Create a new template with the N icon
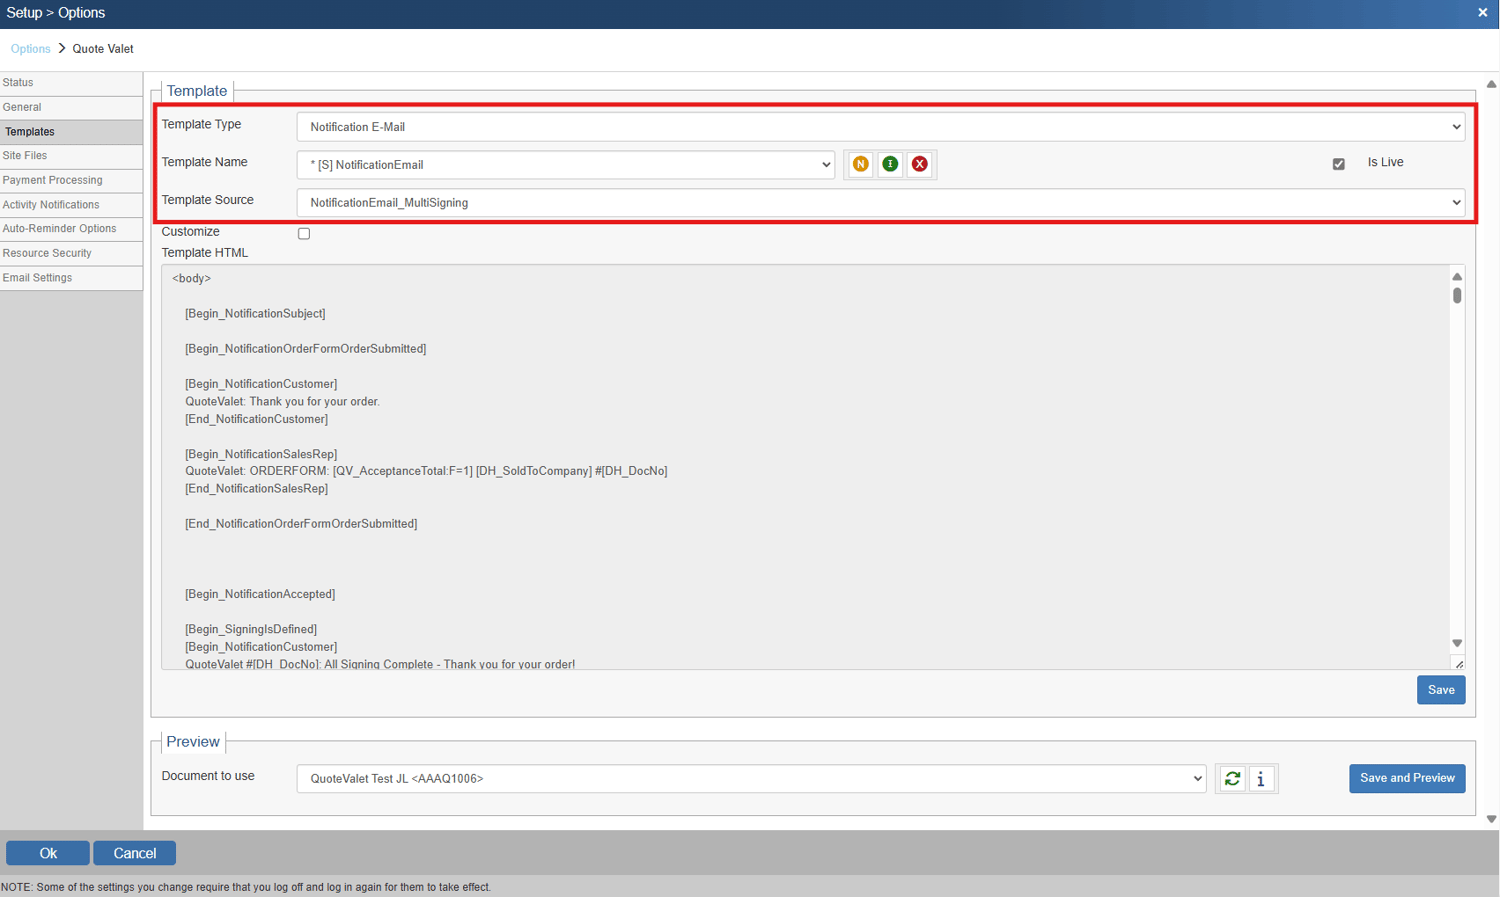Viewport: 1500px width, 897px height. coord(860,164)
